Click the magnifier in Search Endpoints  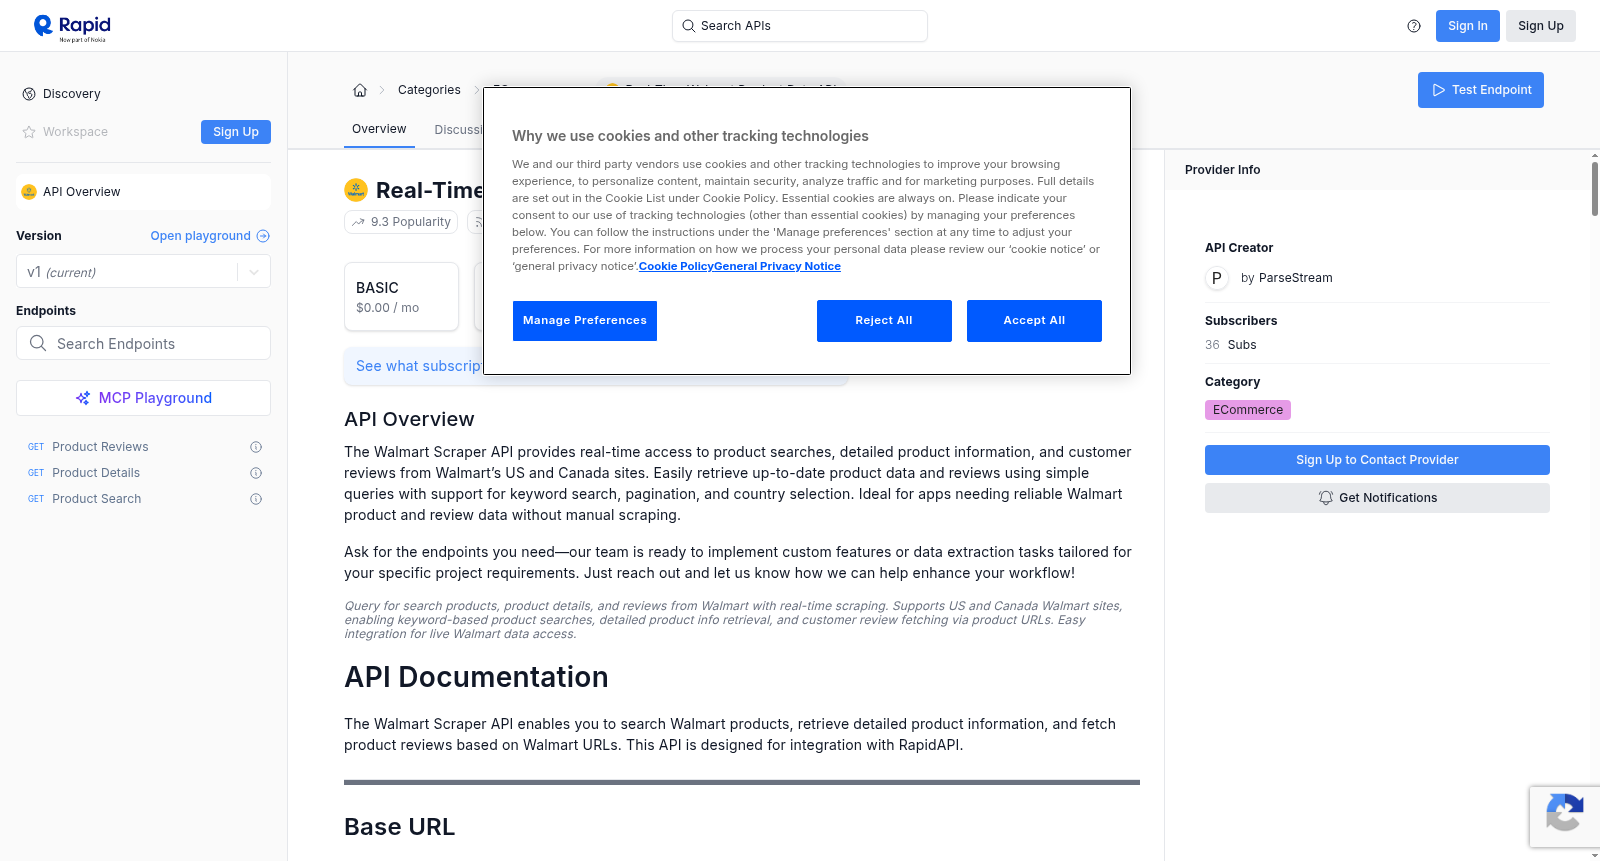38,343
